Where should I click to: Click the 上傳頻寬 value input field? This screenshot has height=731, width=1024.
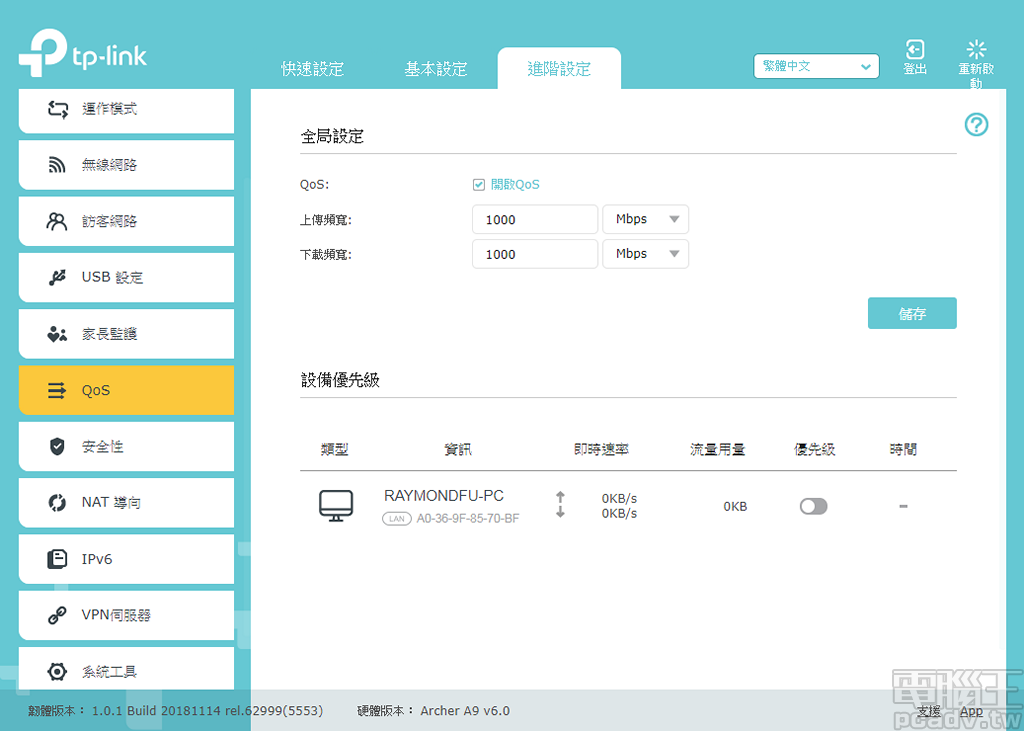[x=534, y=219]
